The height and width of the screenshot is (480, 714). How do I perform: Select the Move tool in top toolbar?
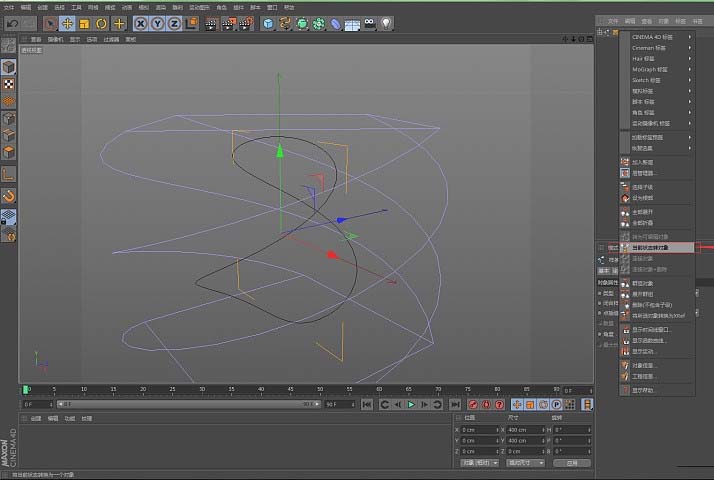click(x=67, y=22)
